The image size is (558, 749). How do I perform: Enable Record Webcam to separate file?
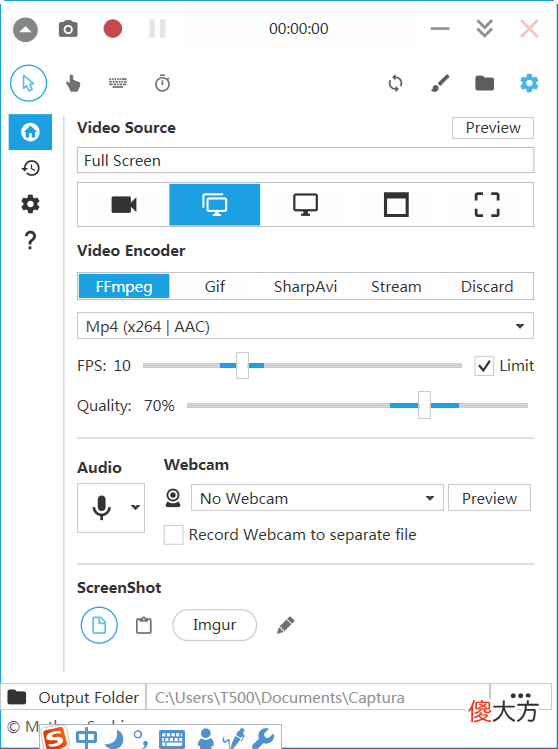pos(173,535)
